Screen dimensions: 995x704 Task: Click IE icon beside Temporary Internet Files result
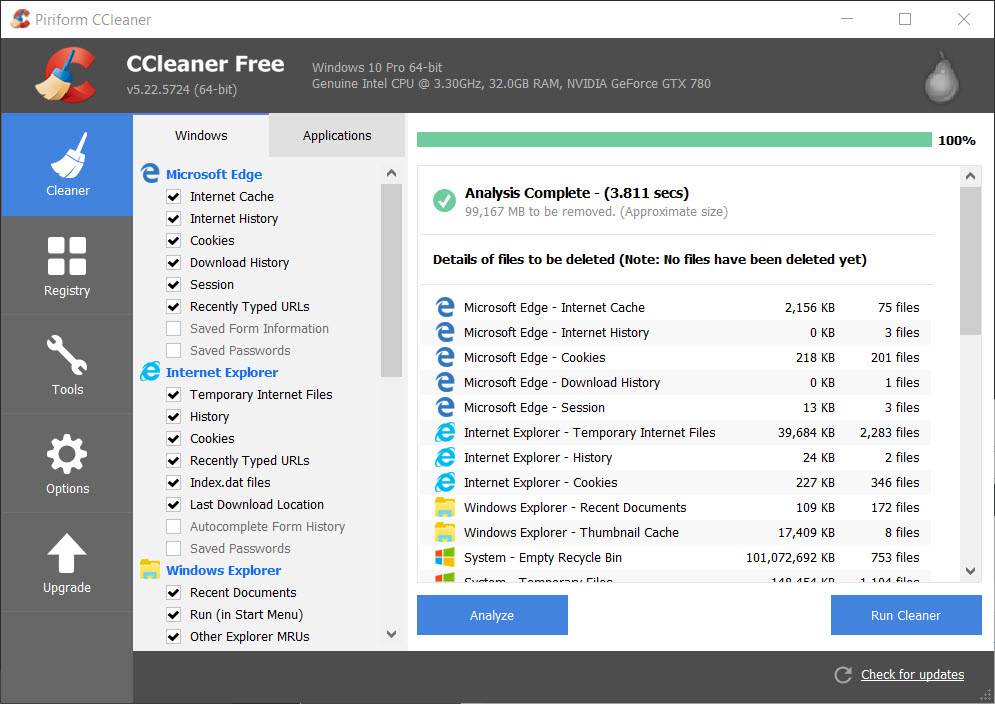(445, 432)
